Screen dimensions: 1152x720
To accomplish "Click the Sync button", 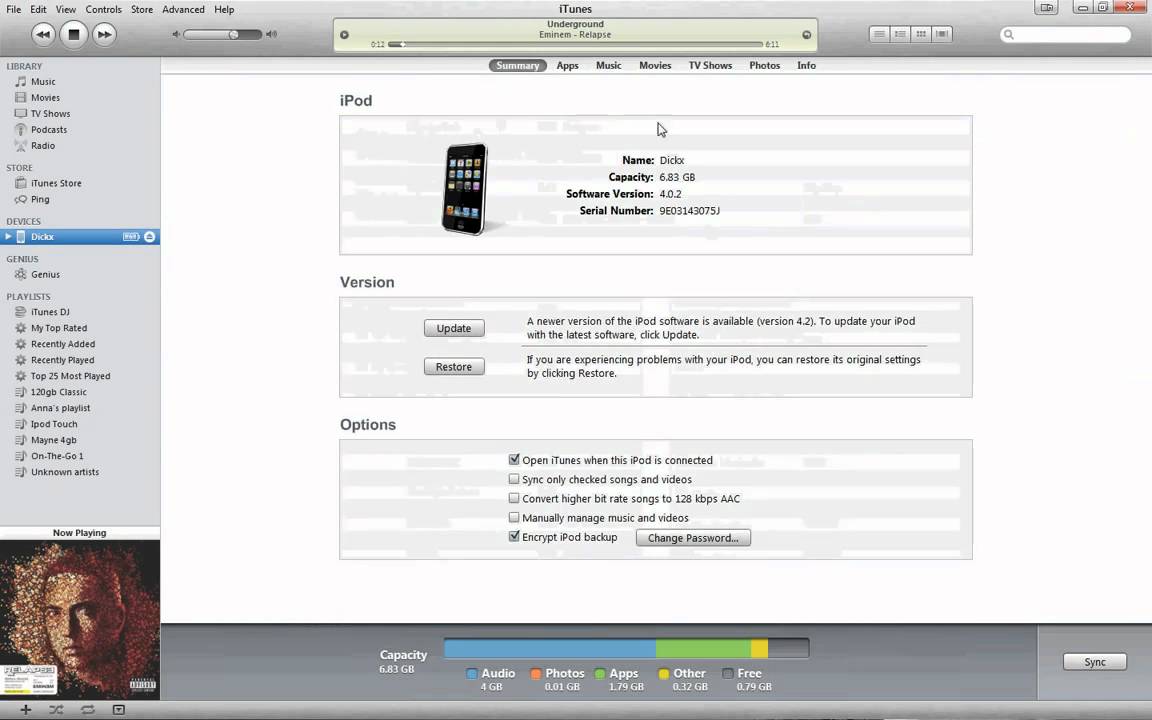I will [1095, 662].
